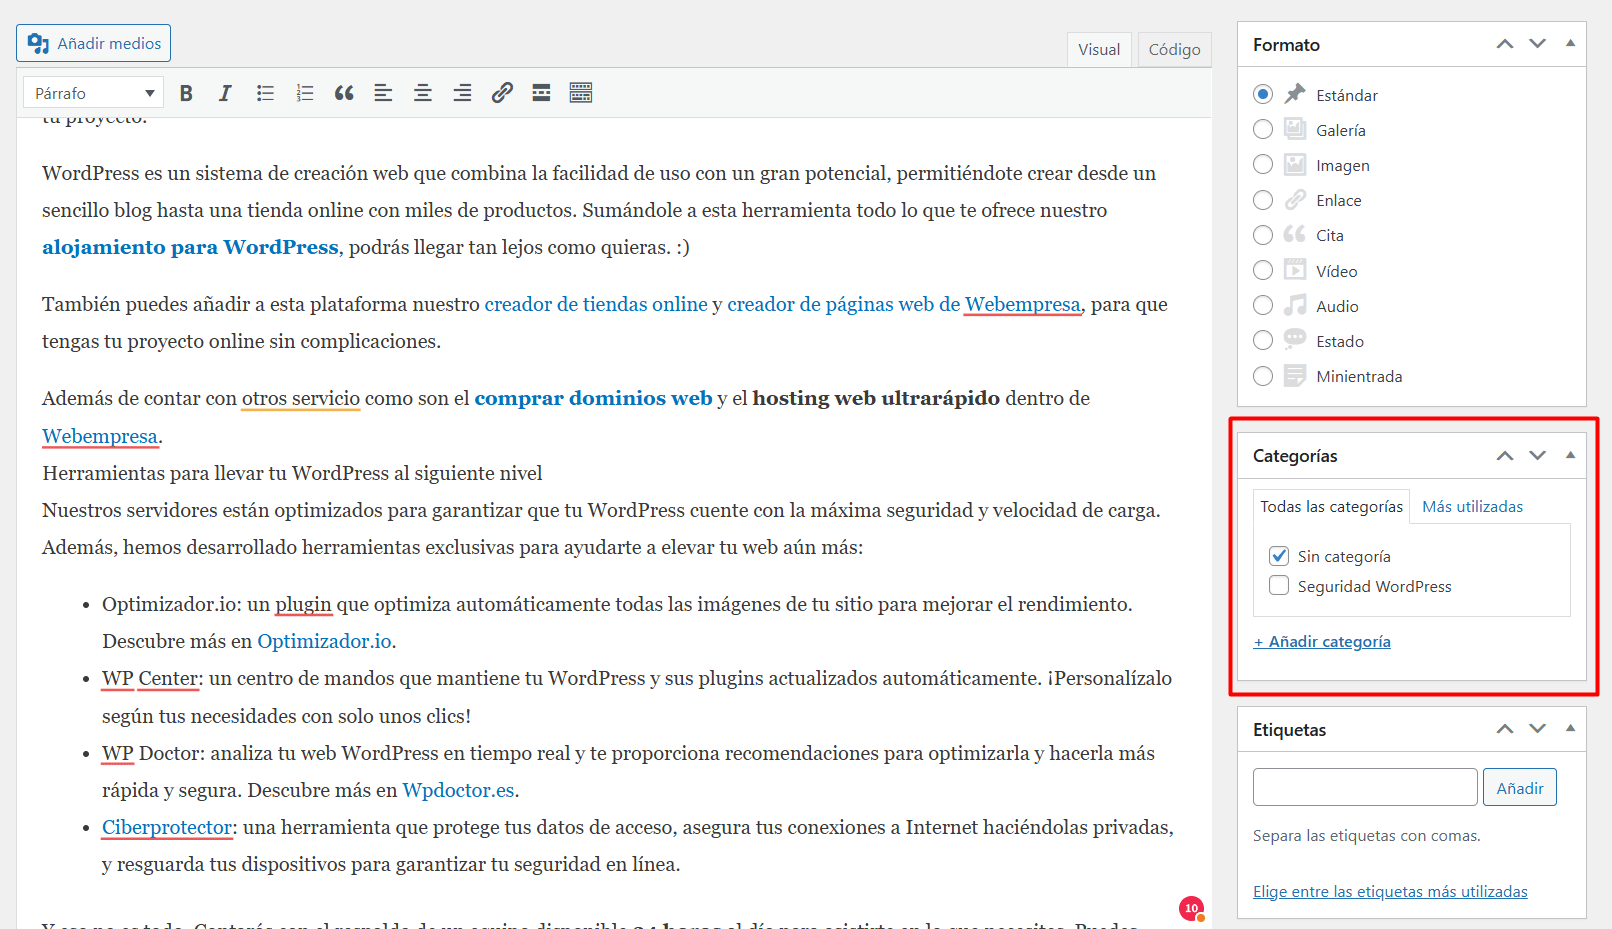
Task: Center align the text
Action: click(423, 93)
